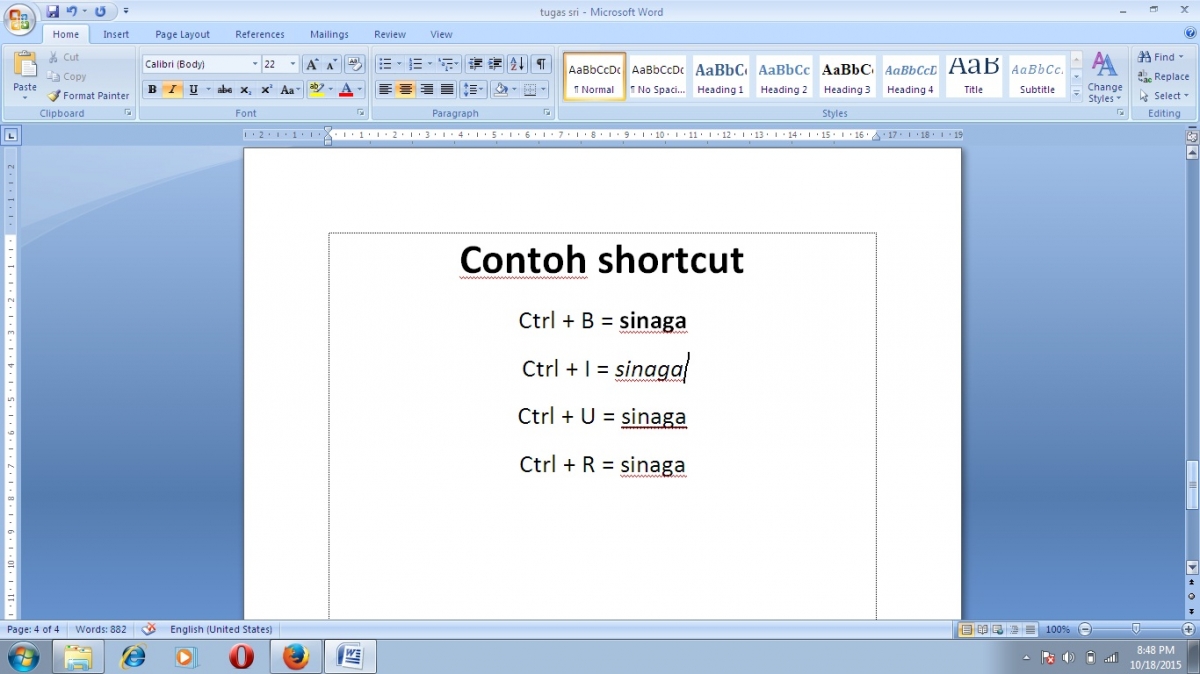
Task: Click the Show/Hide paragraph marks icon
Action: click(540, 63)
